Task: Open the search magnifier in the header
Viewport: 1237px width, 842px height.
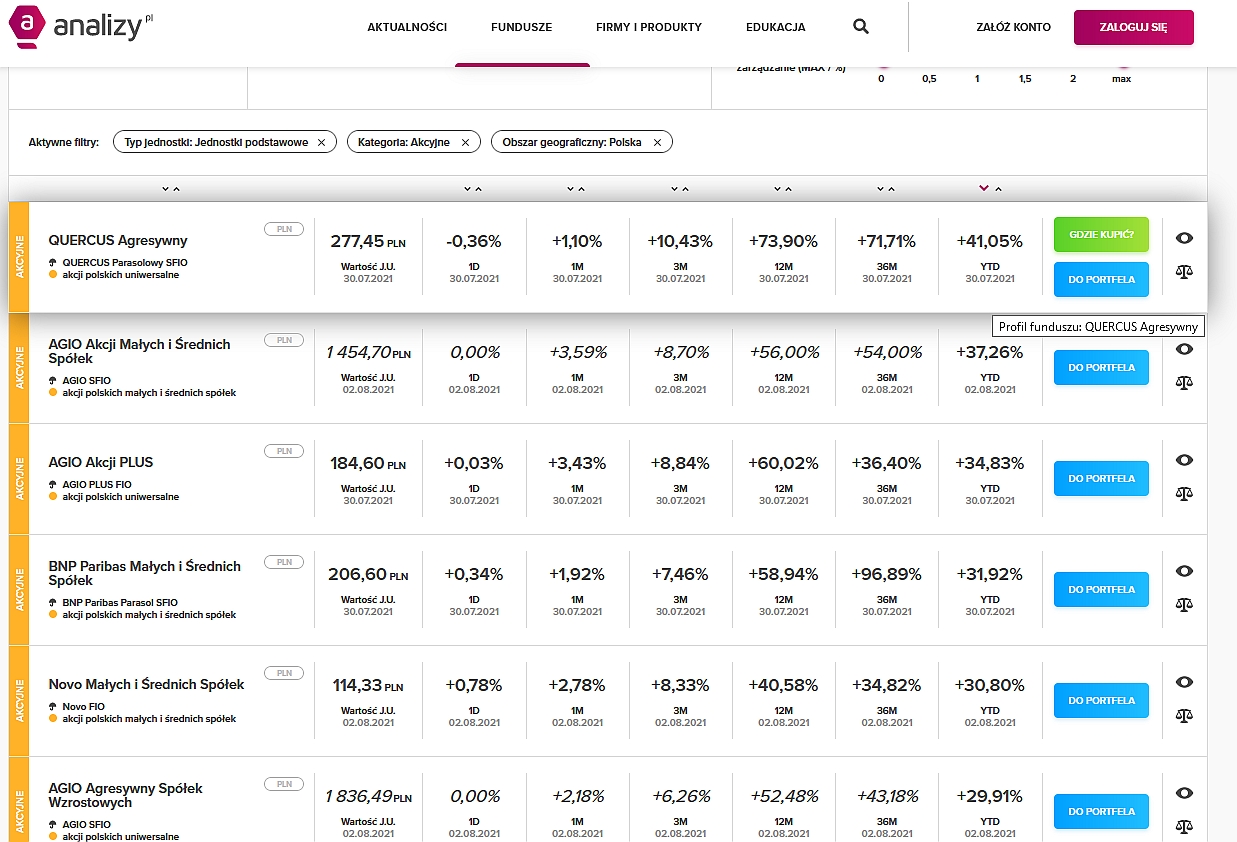Action: click(x=861, y=27)
